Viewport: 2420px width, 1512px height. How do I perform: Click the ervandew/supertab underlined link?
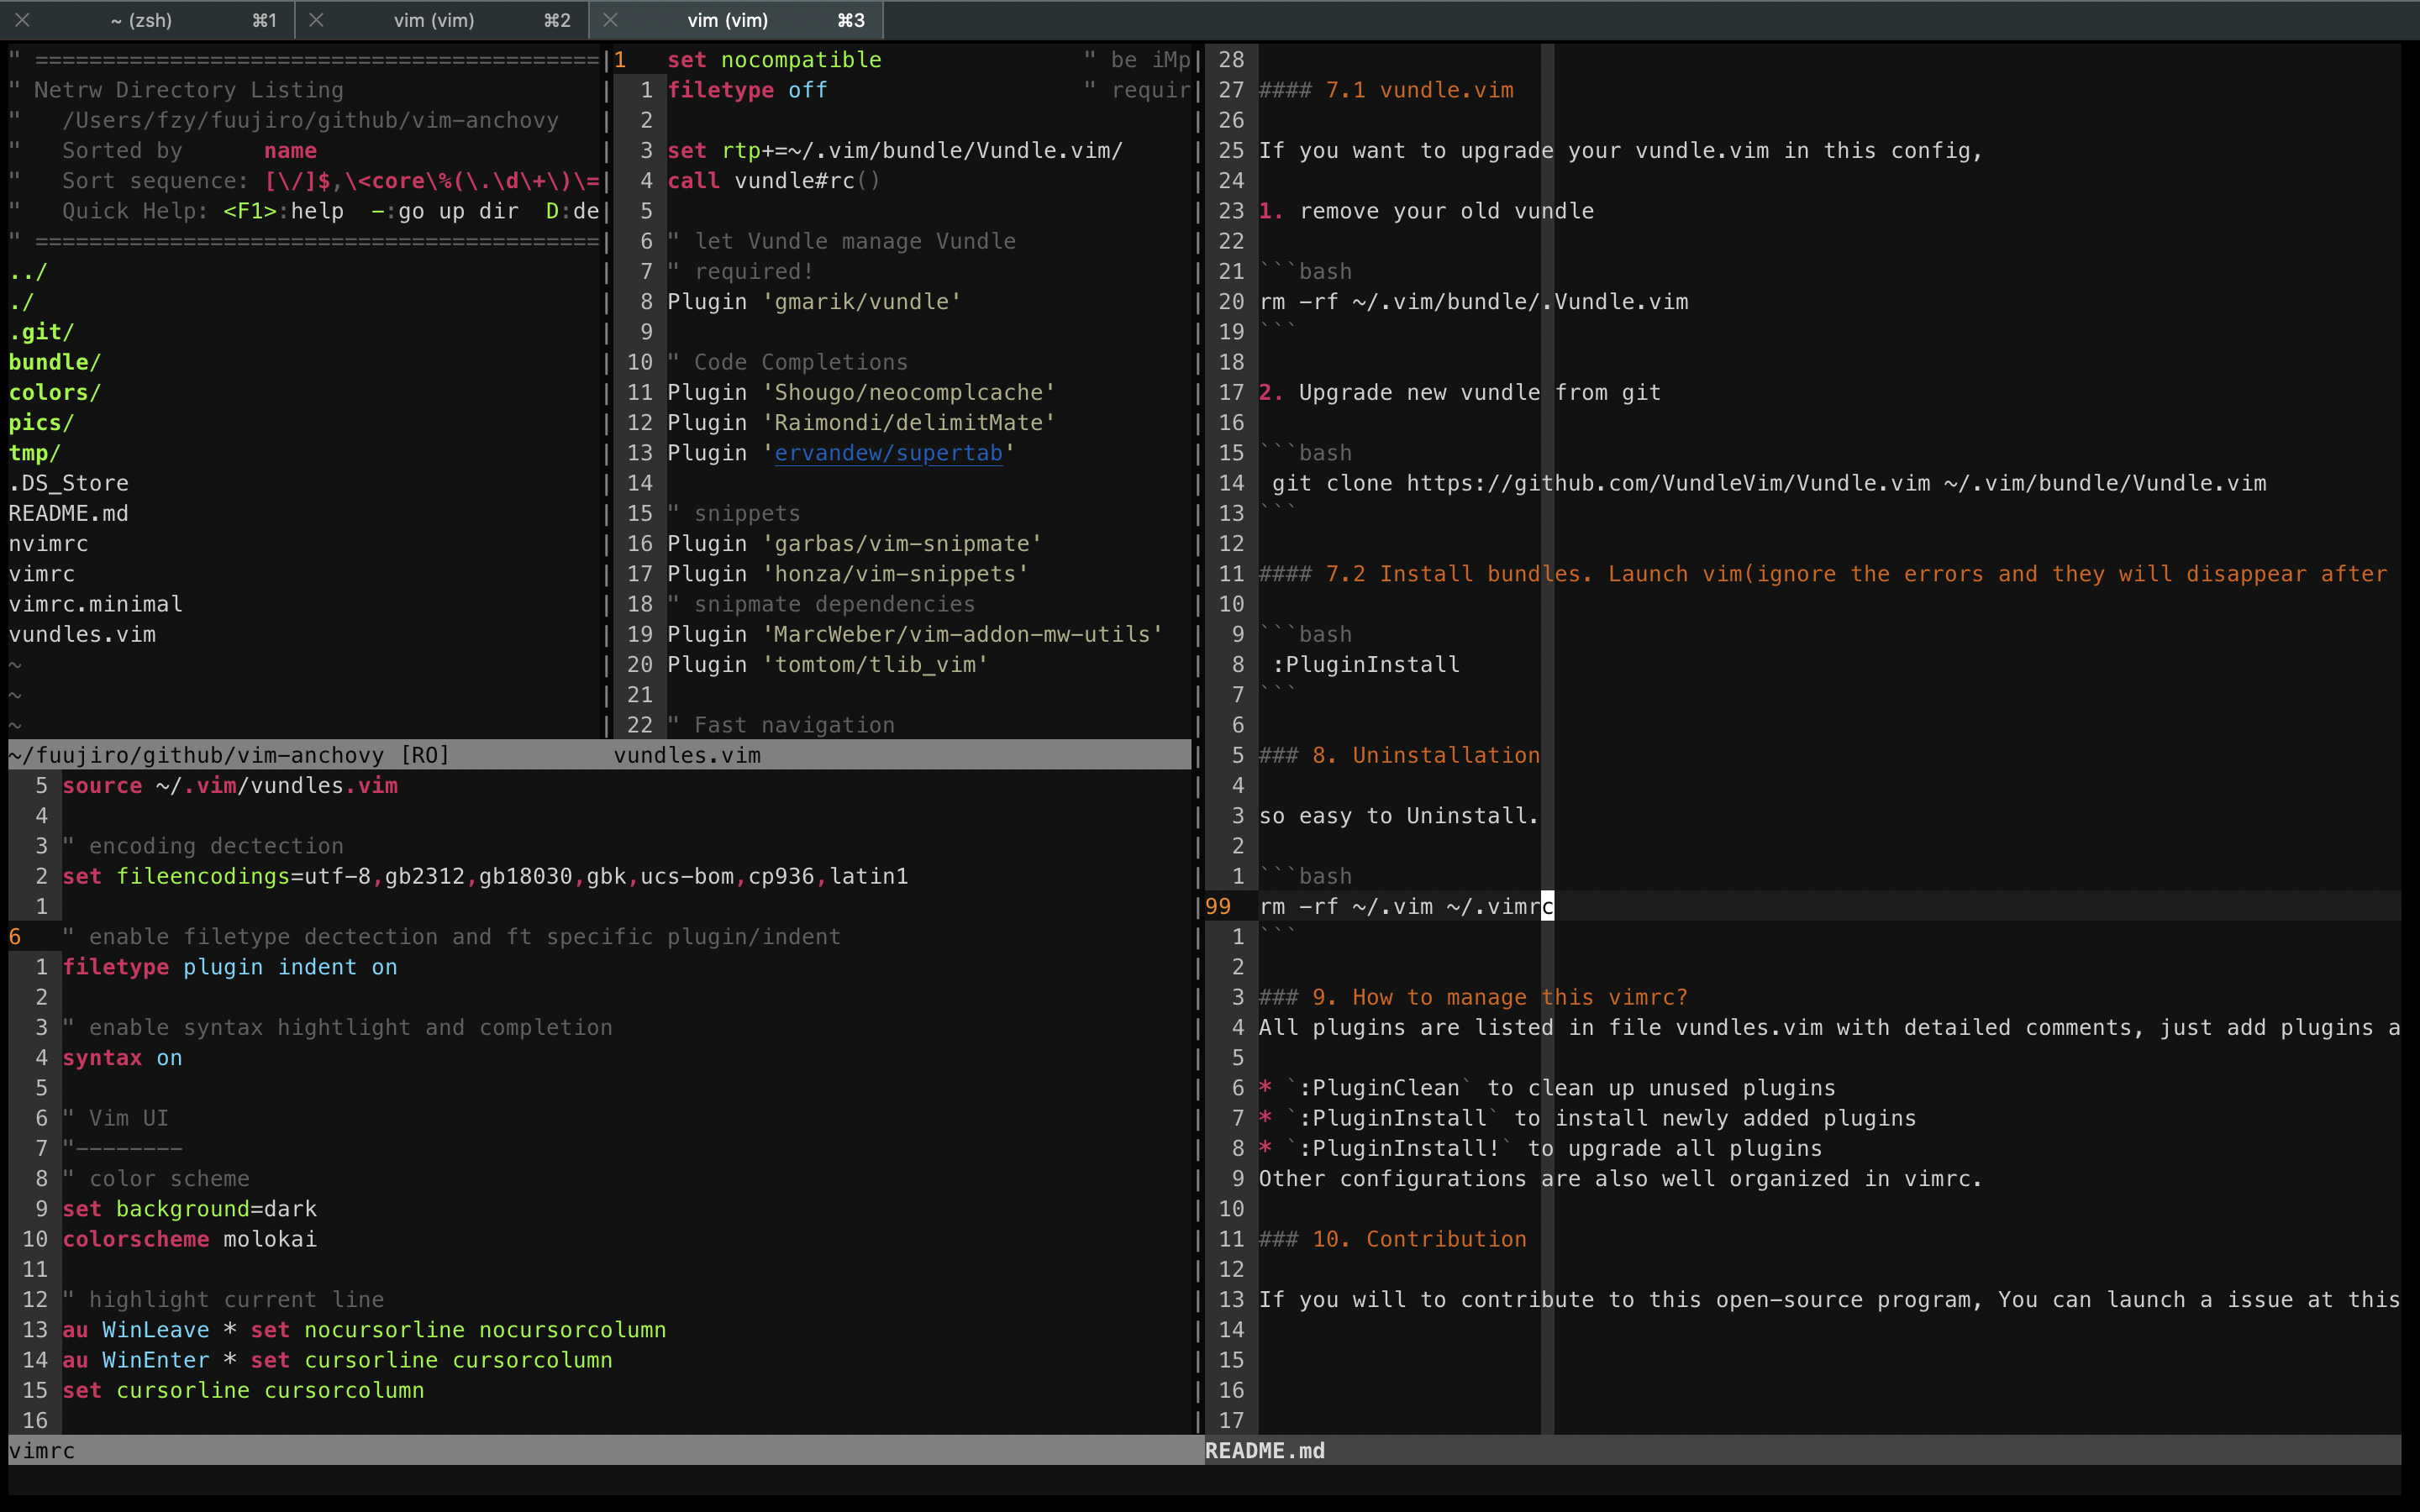(888, 453)
